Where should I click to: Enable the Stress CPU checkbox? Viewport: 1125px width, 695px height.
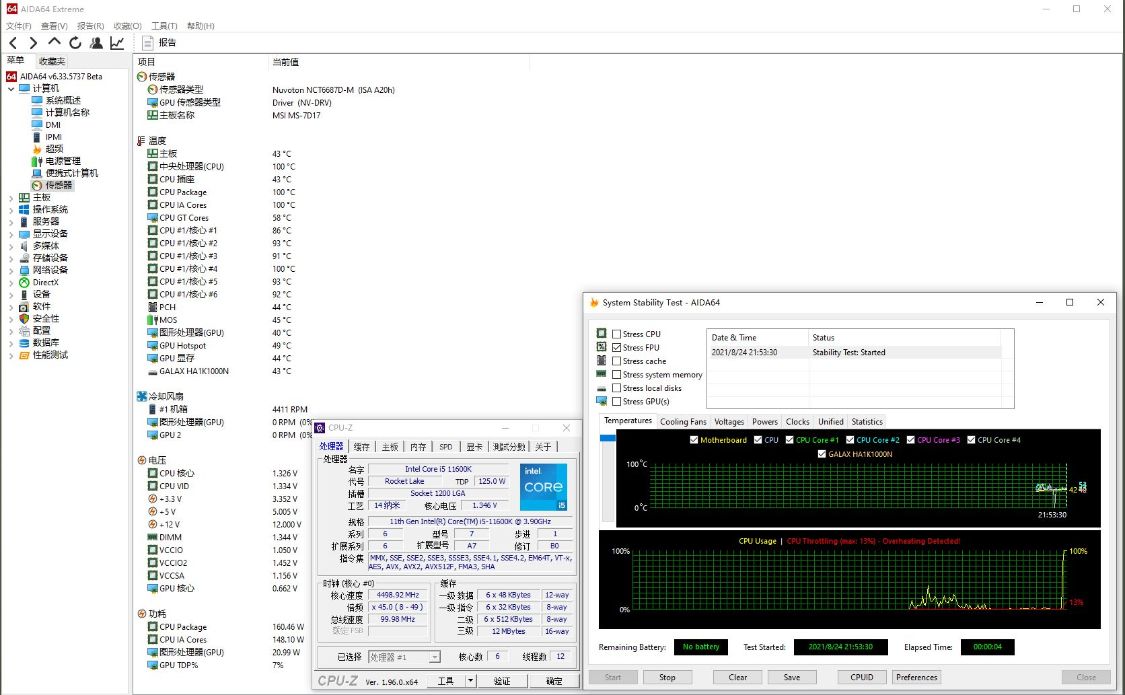pyautogui.click(x=616, y=334)
